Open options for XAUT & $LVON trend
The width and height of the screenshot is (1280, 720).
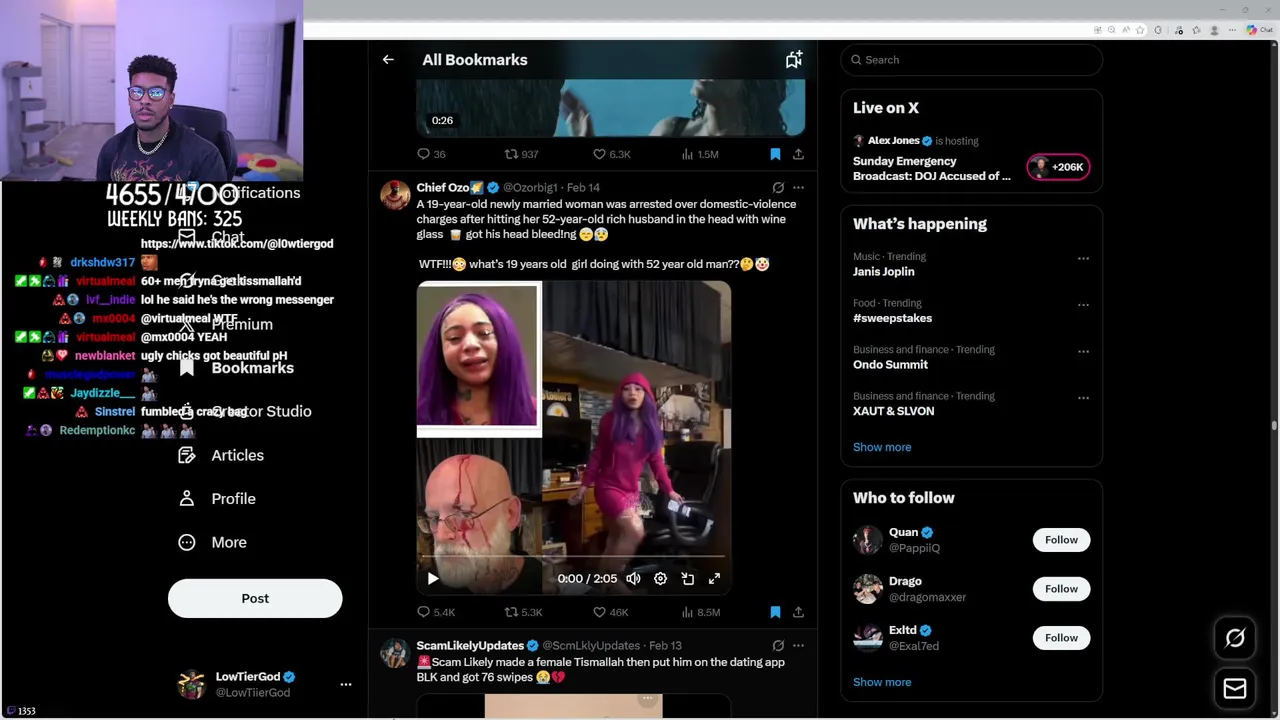tap(1083, 398)
